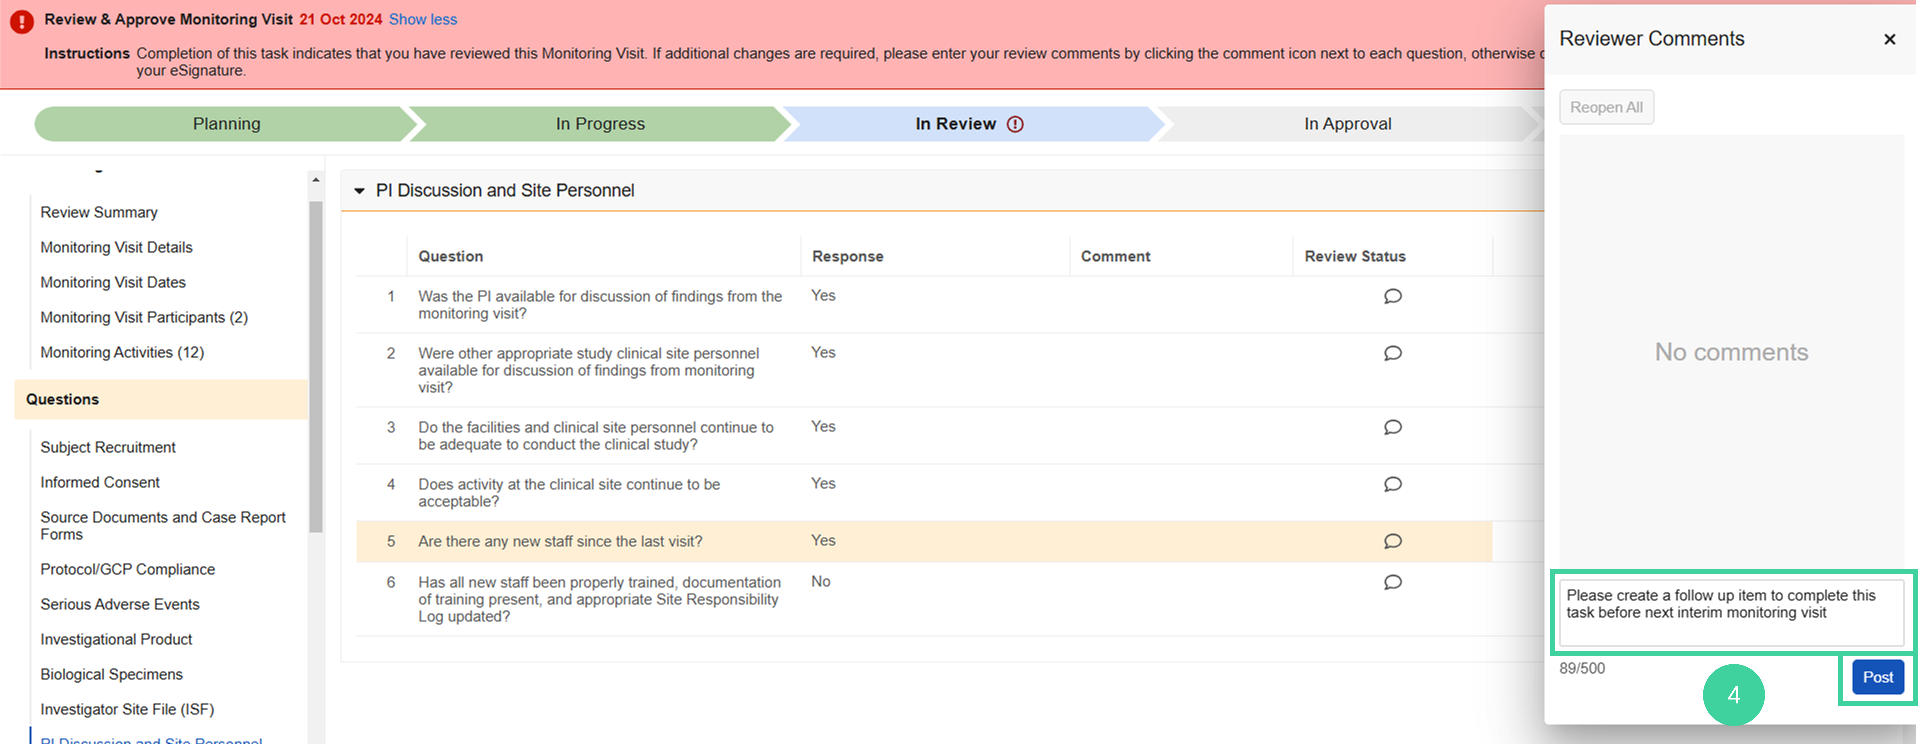Select the In Approval stage
This screenshot has height=744, width=1918.
point(1347,124)
